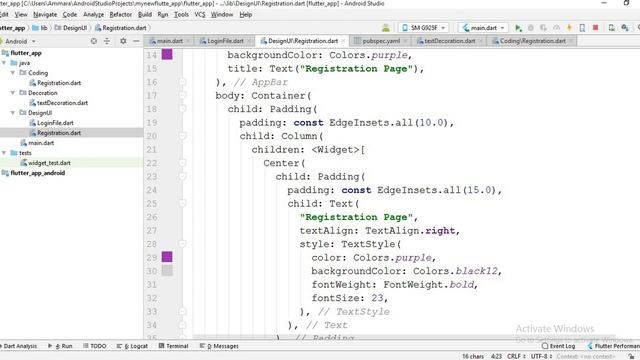Click the UTF-8 encoding in status bar

point(541,356)
